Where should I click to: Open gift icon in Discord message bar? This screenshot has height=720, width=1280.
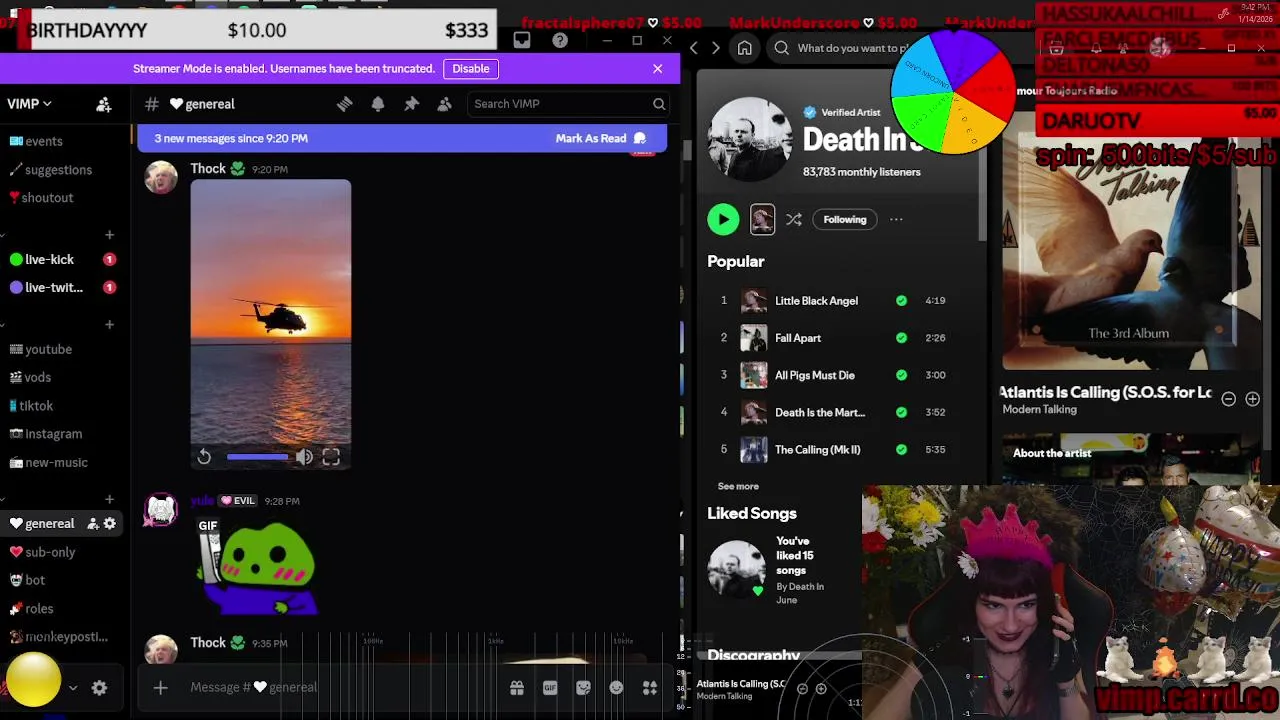517,688
